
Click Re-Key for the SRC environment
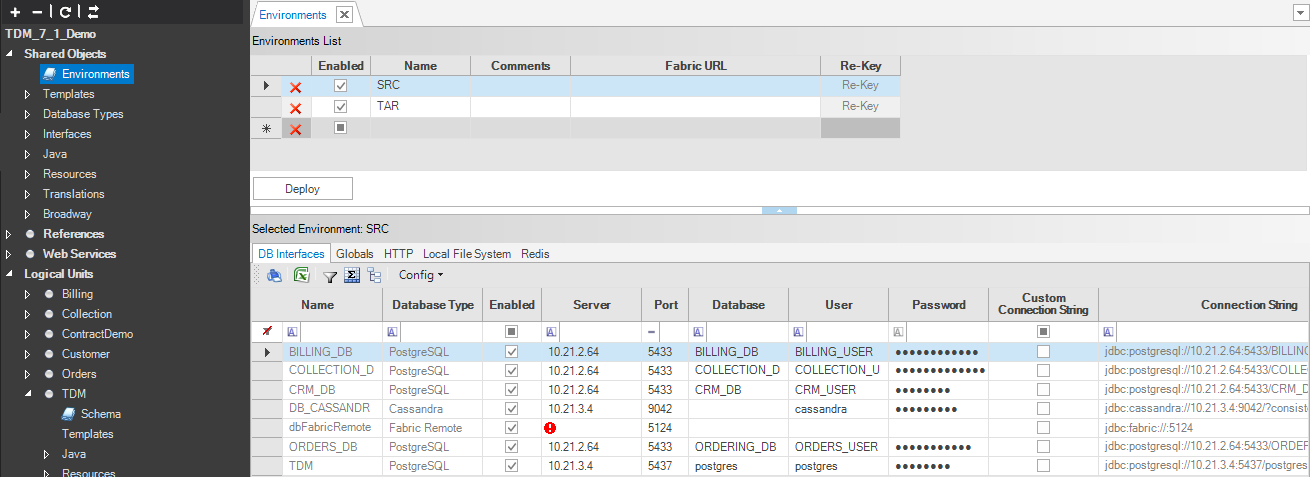pyautogui.click(x=859, y=86)
